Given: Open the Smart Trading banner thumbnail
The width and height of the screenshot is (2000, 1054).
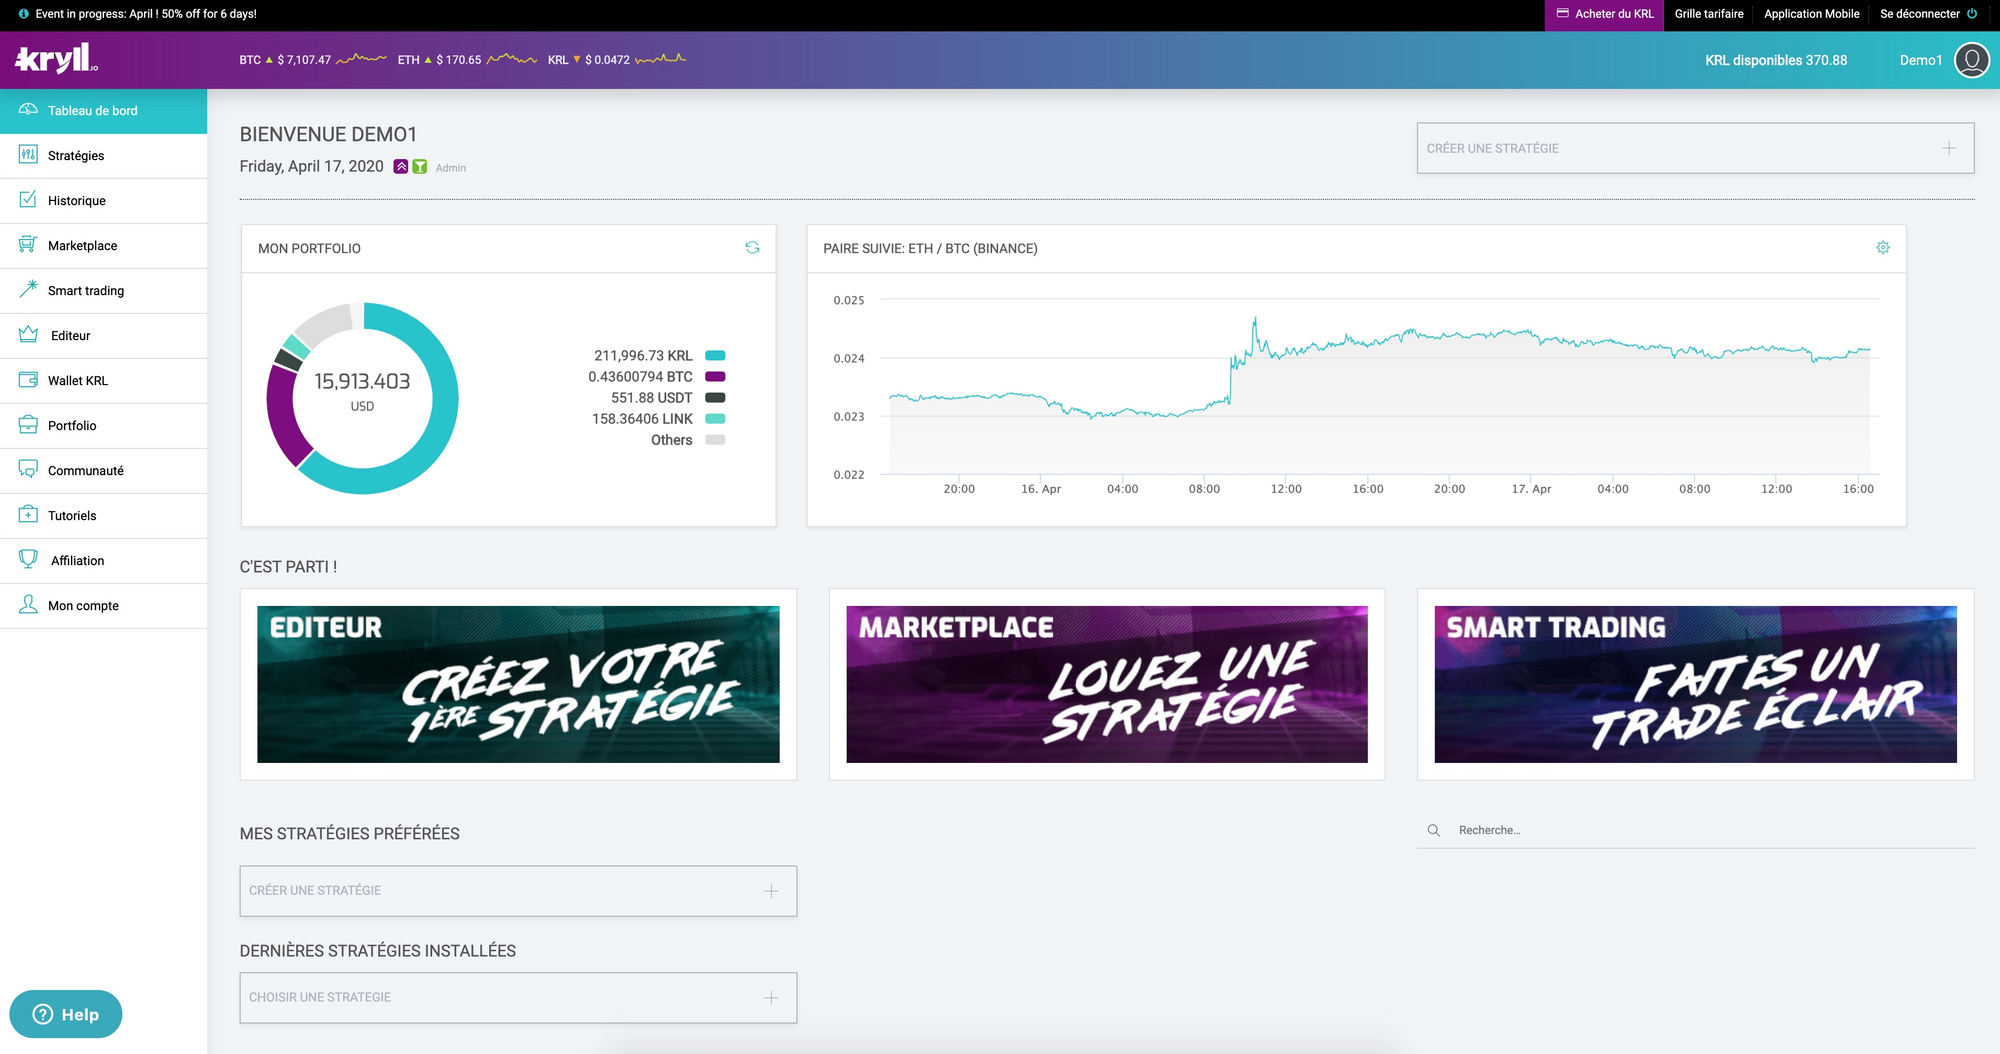Looking at the screenshot, I should point(1695,684).
